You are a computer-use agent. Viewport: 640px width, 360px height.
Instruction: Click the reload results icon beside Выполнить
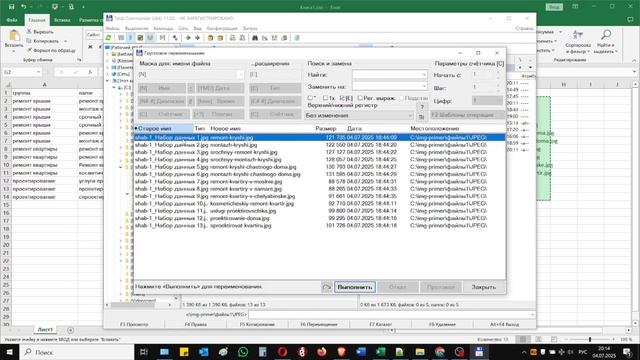tap(327, 287)
